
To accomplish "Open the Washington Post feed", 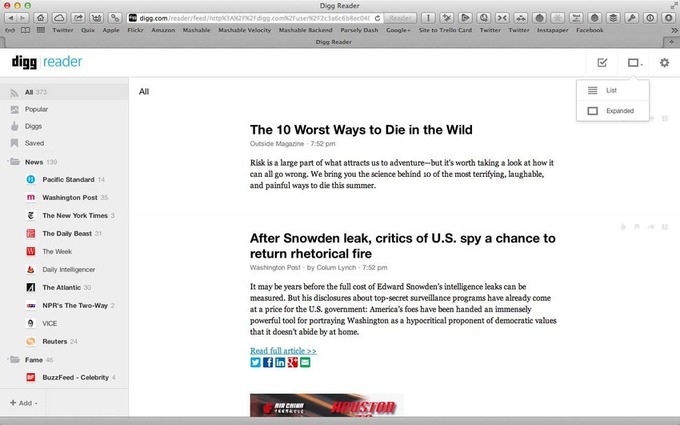I will (x=69, y=197).
